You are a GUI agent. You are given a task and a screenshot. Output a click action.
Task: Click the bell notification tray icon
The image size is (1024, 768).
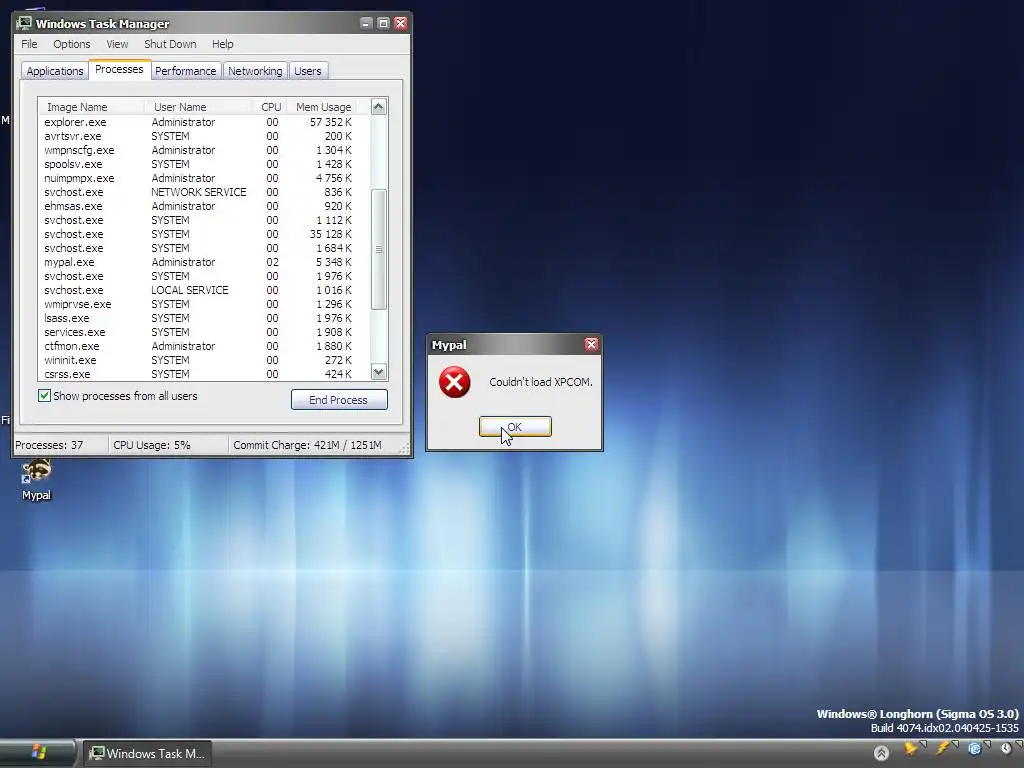pyautogui.click(x=910, y=748)
